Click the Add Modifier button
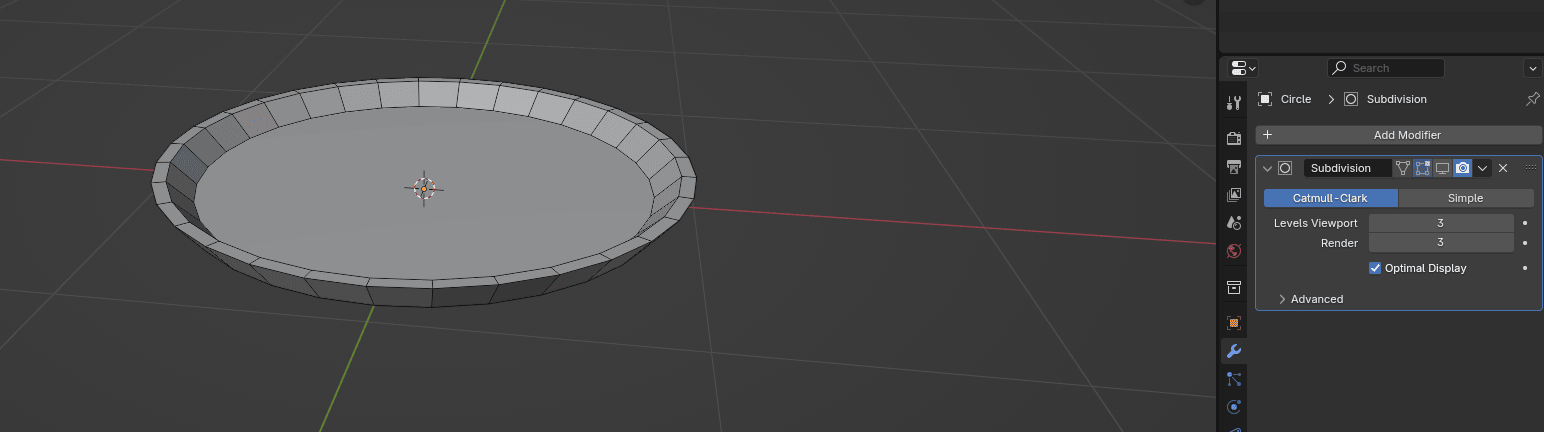Screen dimensions: 1544x432 pos(1399,135)
